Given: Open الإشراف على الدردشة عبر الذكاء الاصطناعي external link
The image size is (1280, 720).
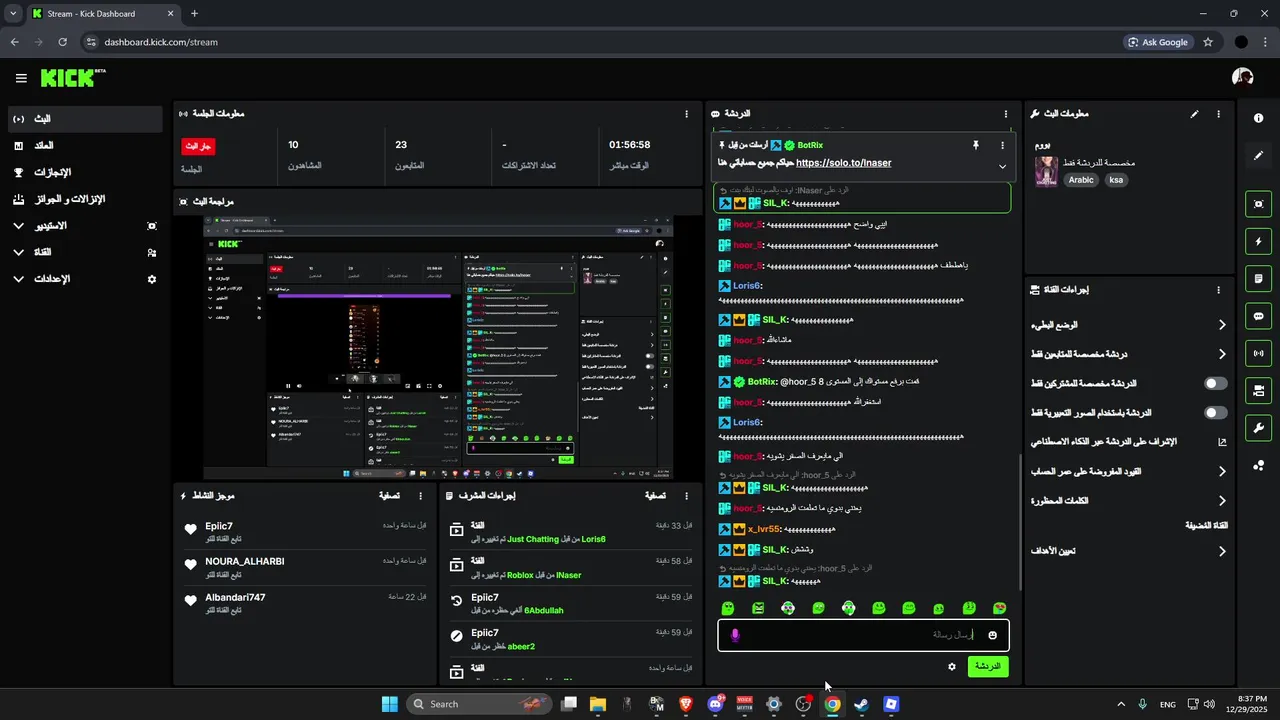Looking at the screenshot, I should point(1129,442).
